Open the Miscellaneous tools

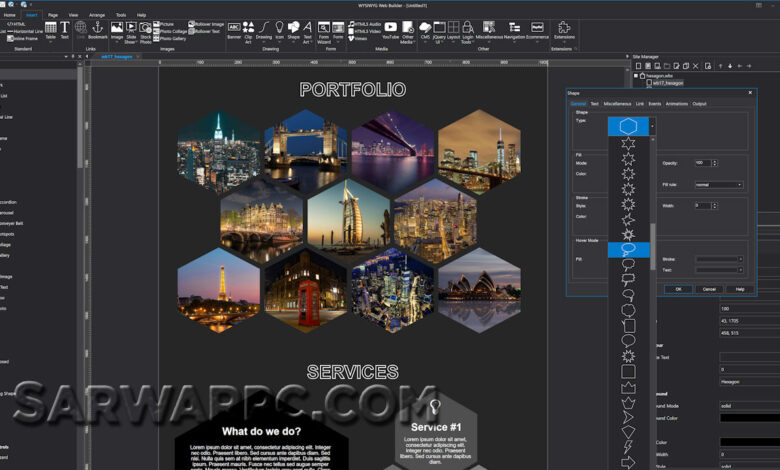click(x=489, y=30)
